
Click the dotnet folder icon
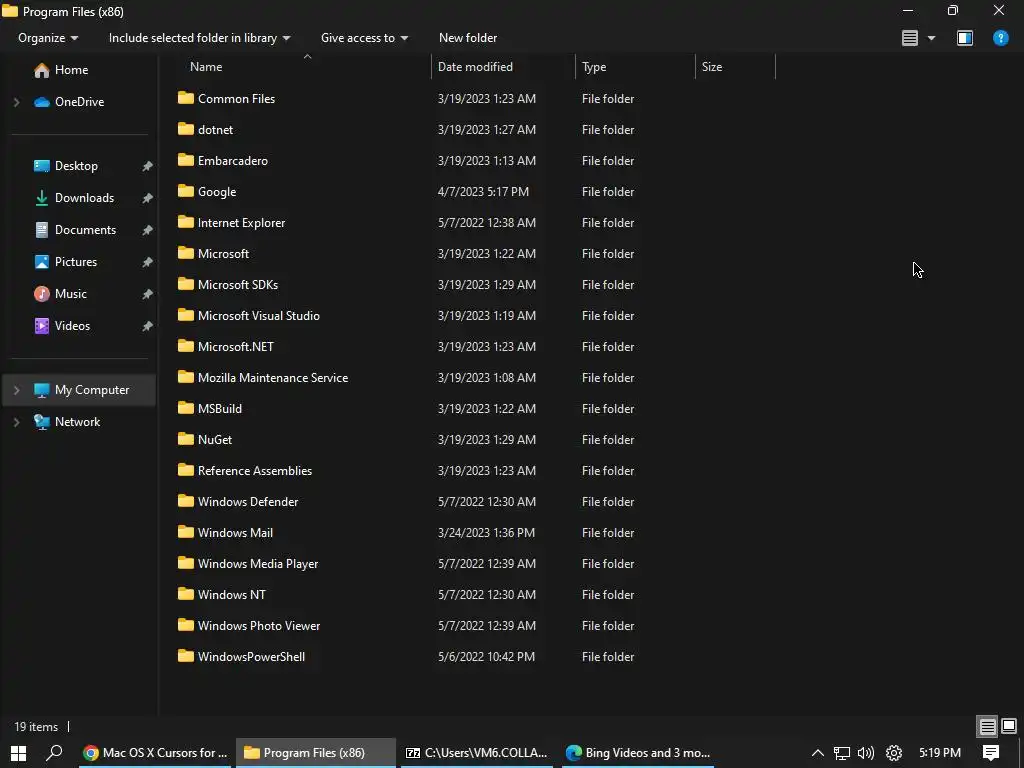pyautogui.click(x=185, y=129)
